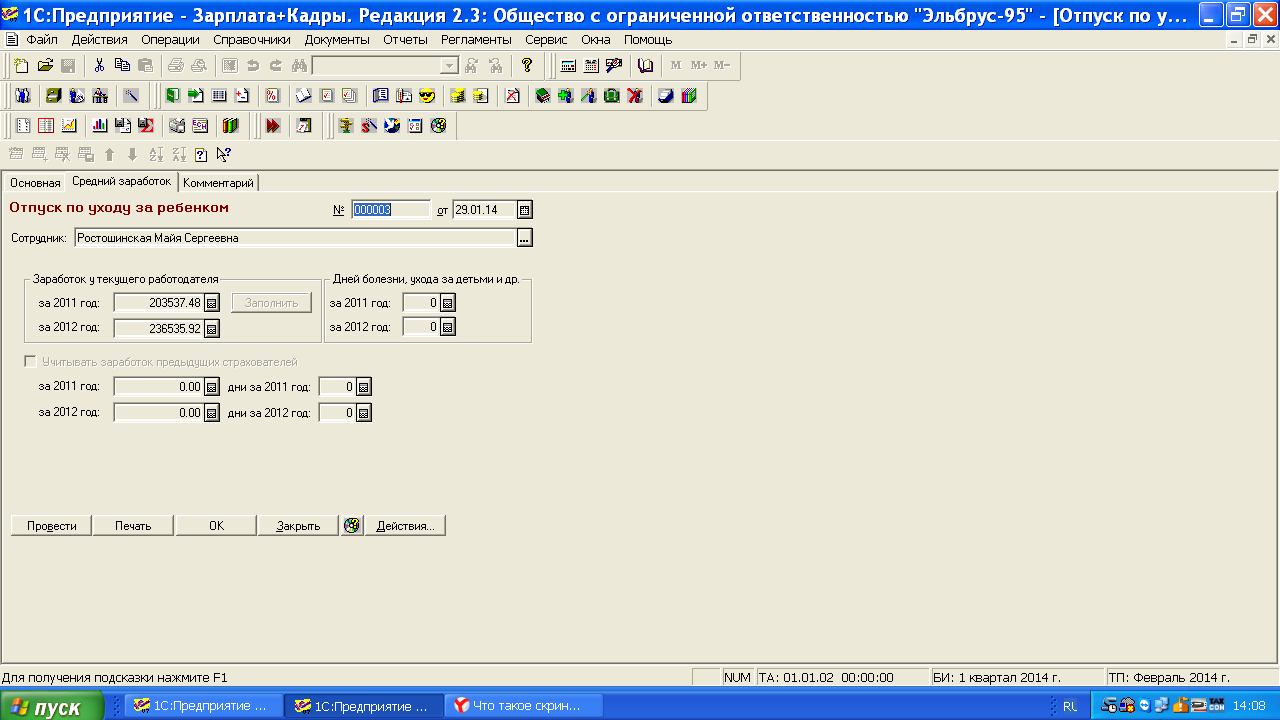This screenshot has width=1280, height=720.
Task: Click the binoculars Find icon in toolbar
Action: 299,66
